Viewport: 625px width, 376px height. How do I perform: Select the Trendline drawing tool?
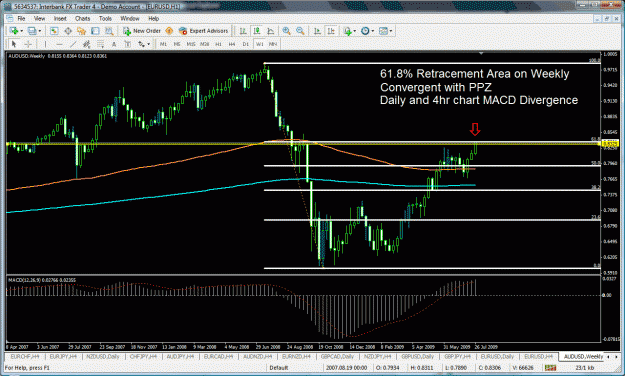[73, 44]
